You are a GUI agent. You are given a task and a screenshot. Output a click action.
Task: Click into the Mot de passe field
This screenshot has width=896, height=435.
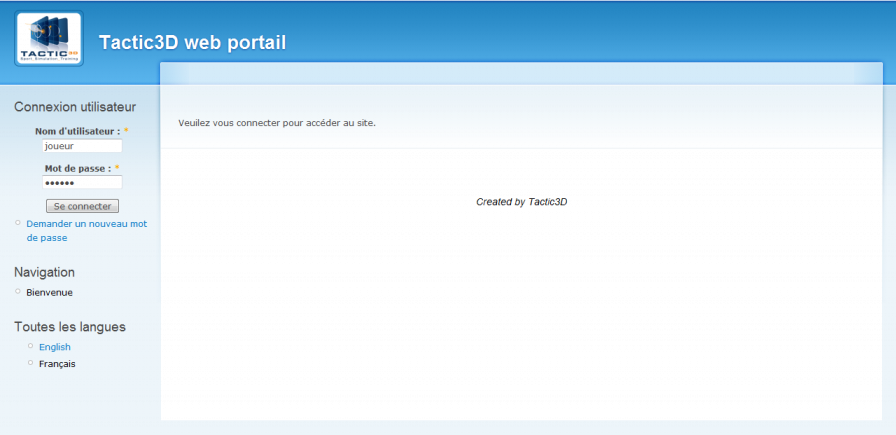tap(82, 183)
